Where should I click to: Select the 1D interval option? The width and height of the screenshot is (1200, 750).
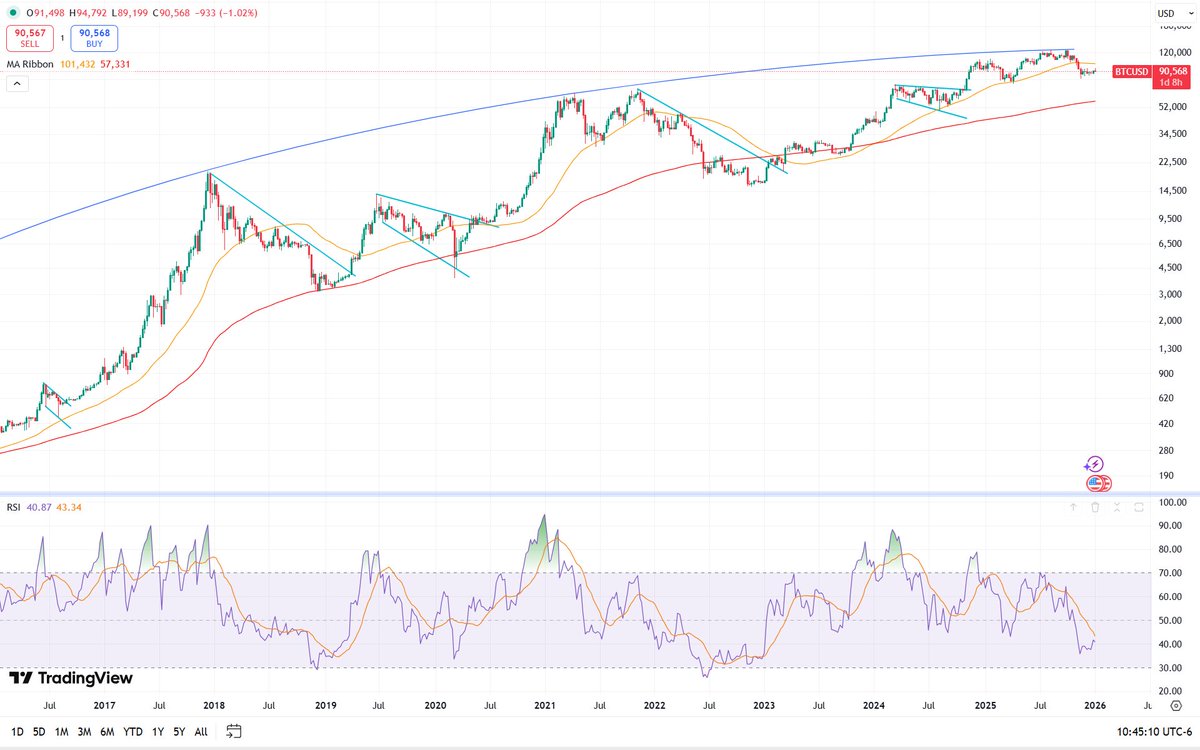(x=17, y=732)
